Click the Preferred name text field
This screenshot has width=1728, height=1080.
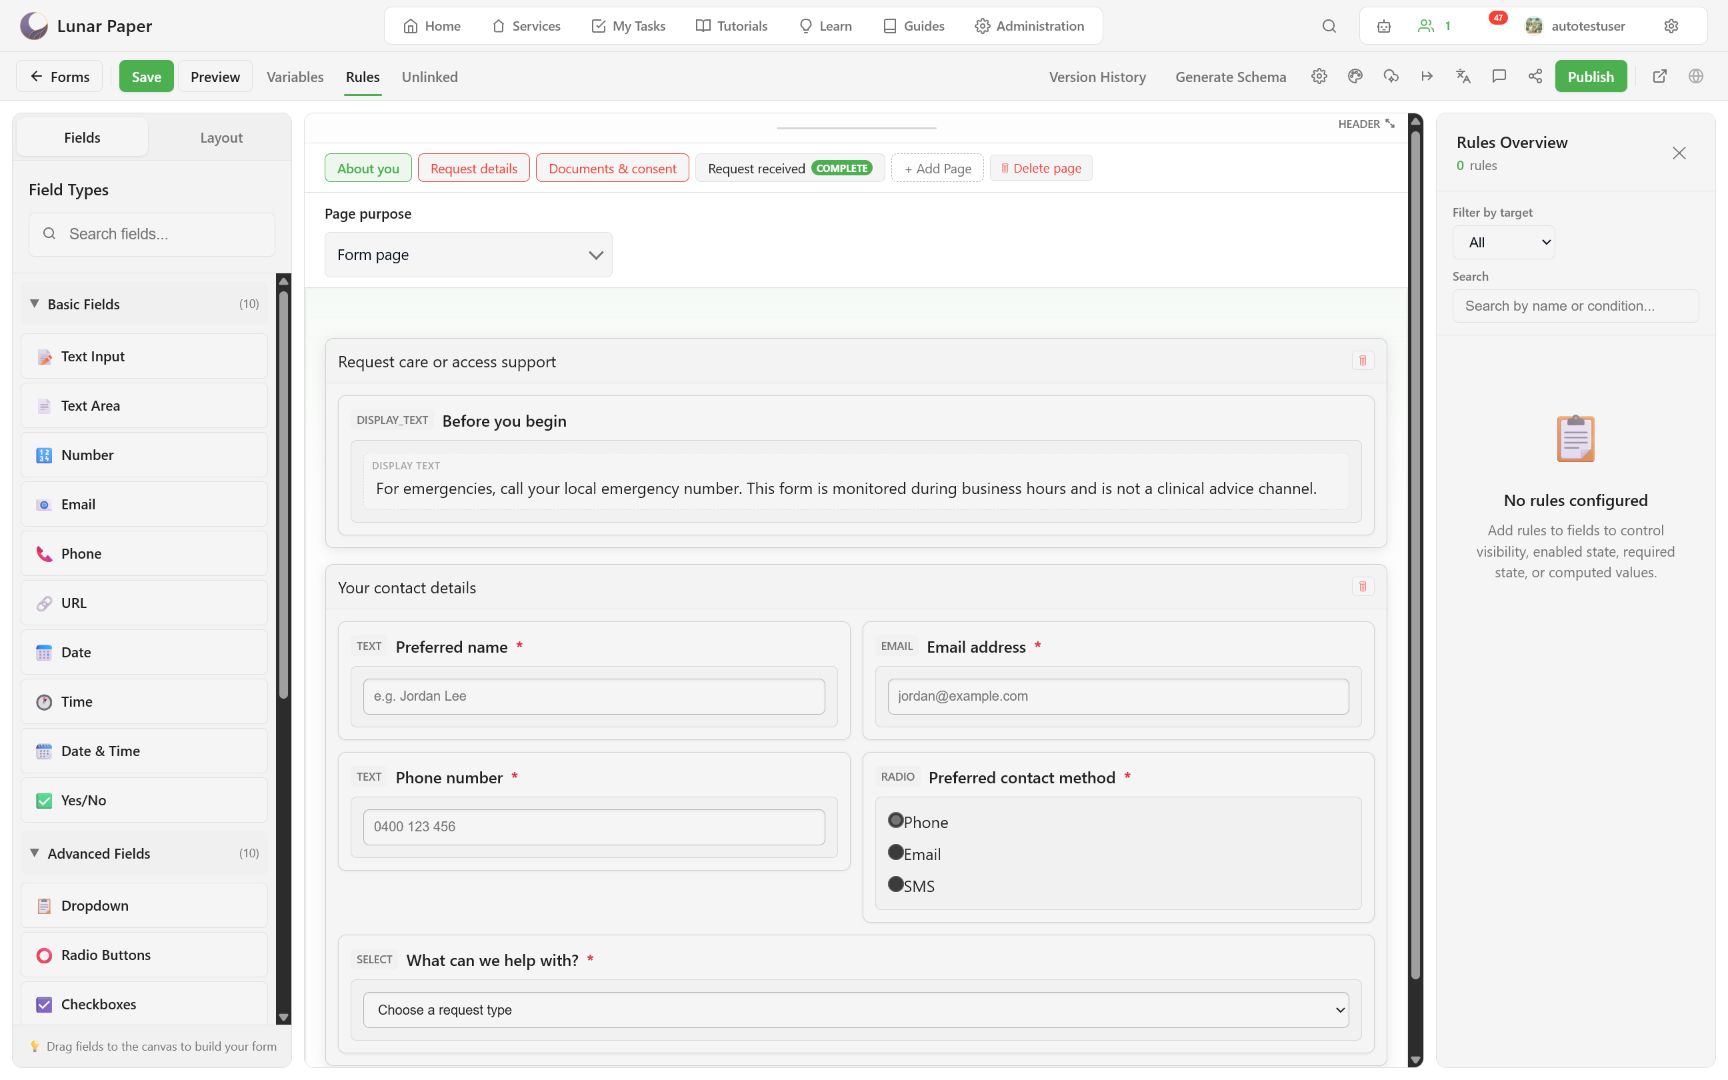594,696
